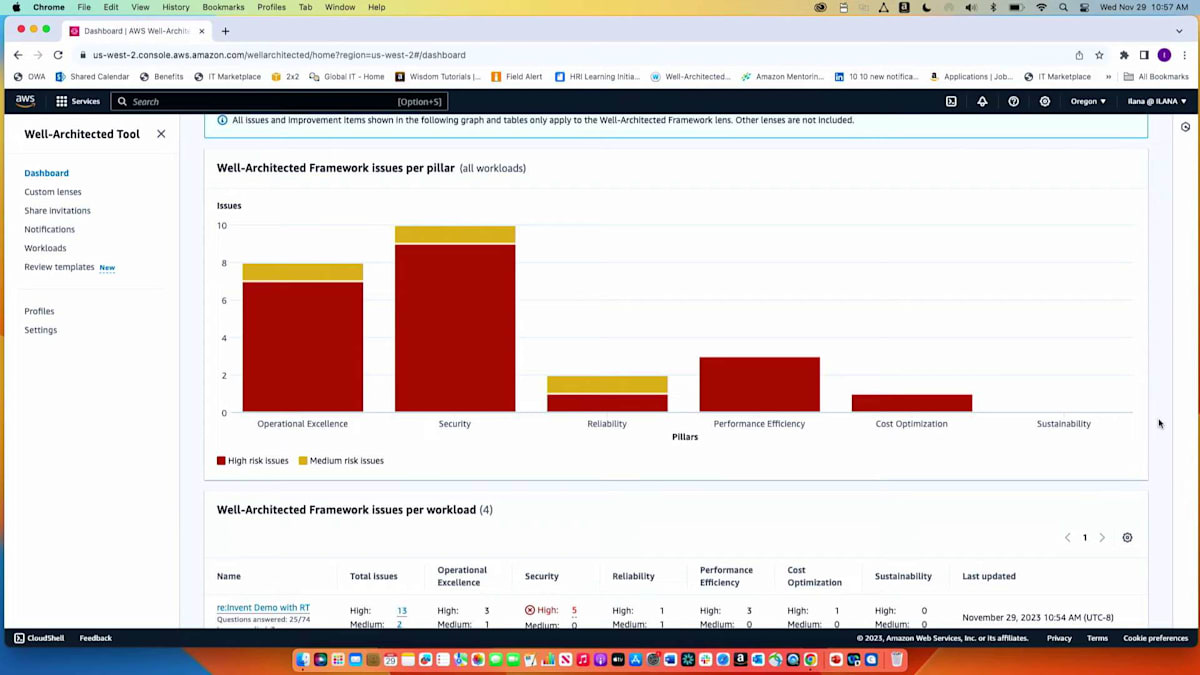Open Spotlight search in menu bar
The height and width of the screenshot is (675, 1200).
[1063, 7]
